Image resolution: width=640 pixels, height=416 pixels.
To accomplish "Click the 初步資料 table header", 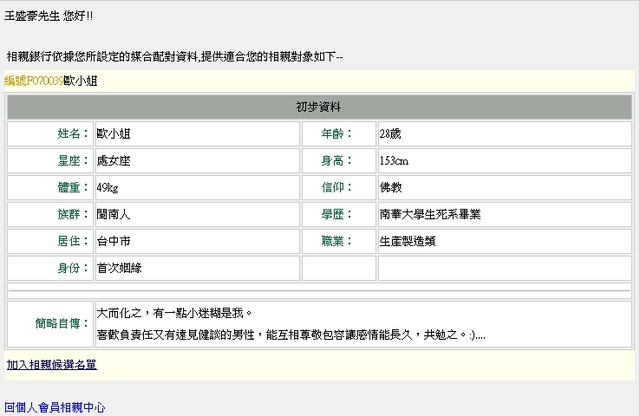I will 320,107.
